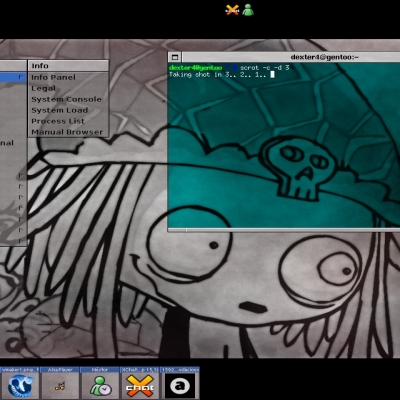This screenshot has height=400, width=400.
Task: Click the 'Taking shot in 3.. 2.. 1..' line
Action: pyautogui.click(x=217, y=75)
